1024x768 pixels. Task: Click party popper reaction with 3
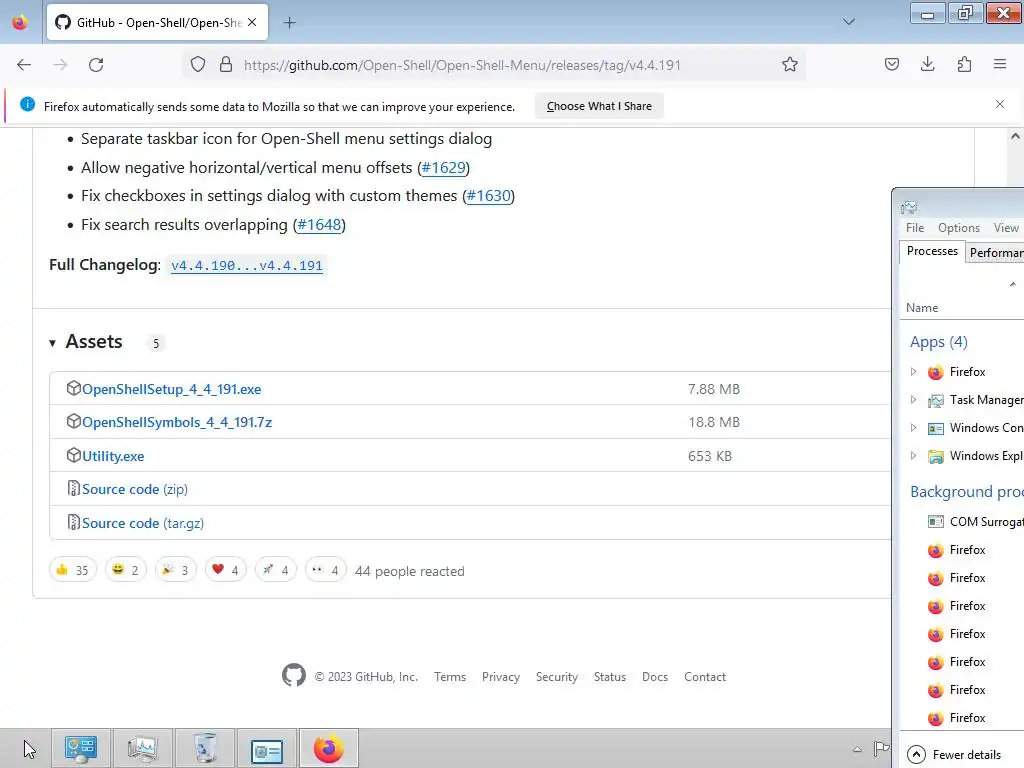coord(176,570)
